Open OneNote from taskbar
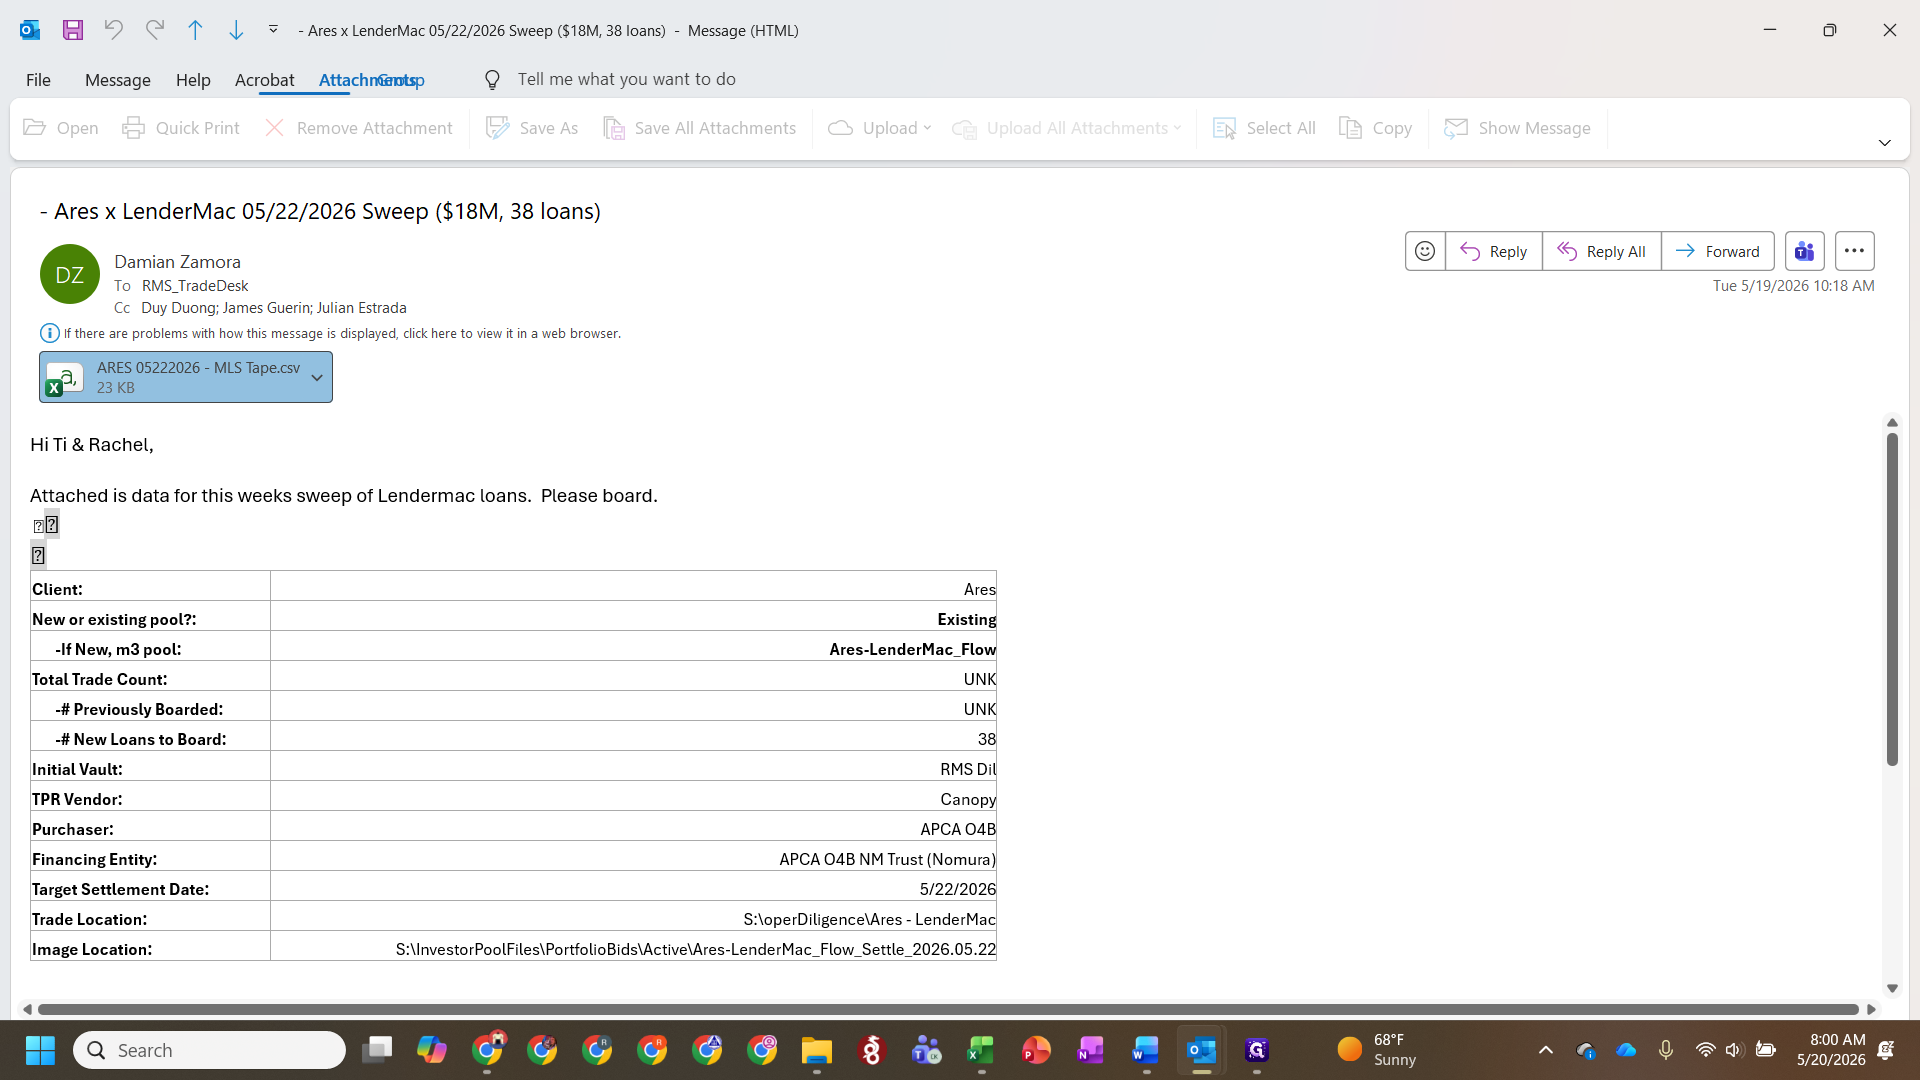The width and height of the screenshot is (1920, 1080). 1091,1050
